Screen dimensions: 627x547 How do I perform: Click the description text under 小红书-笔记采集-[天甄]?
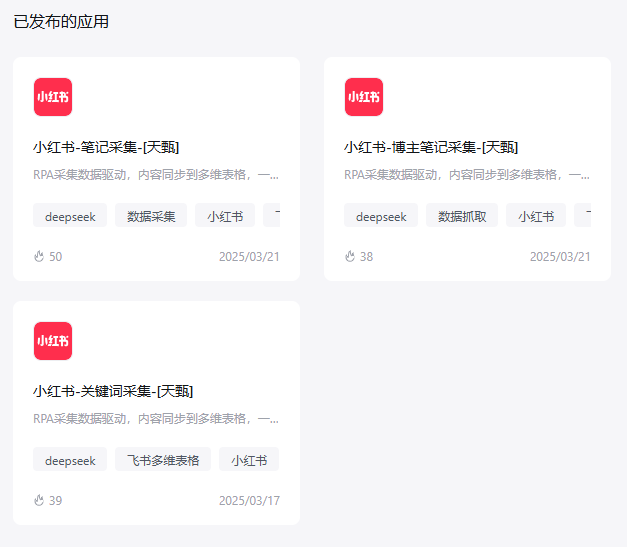tap(156, 175)
